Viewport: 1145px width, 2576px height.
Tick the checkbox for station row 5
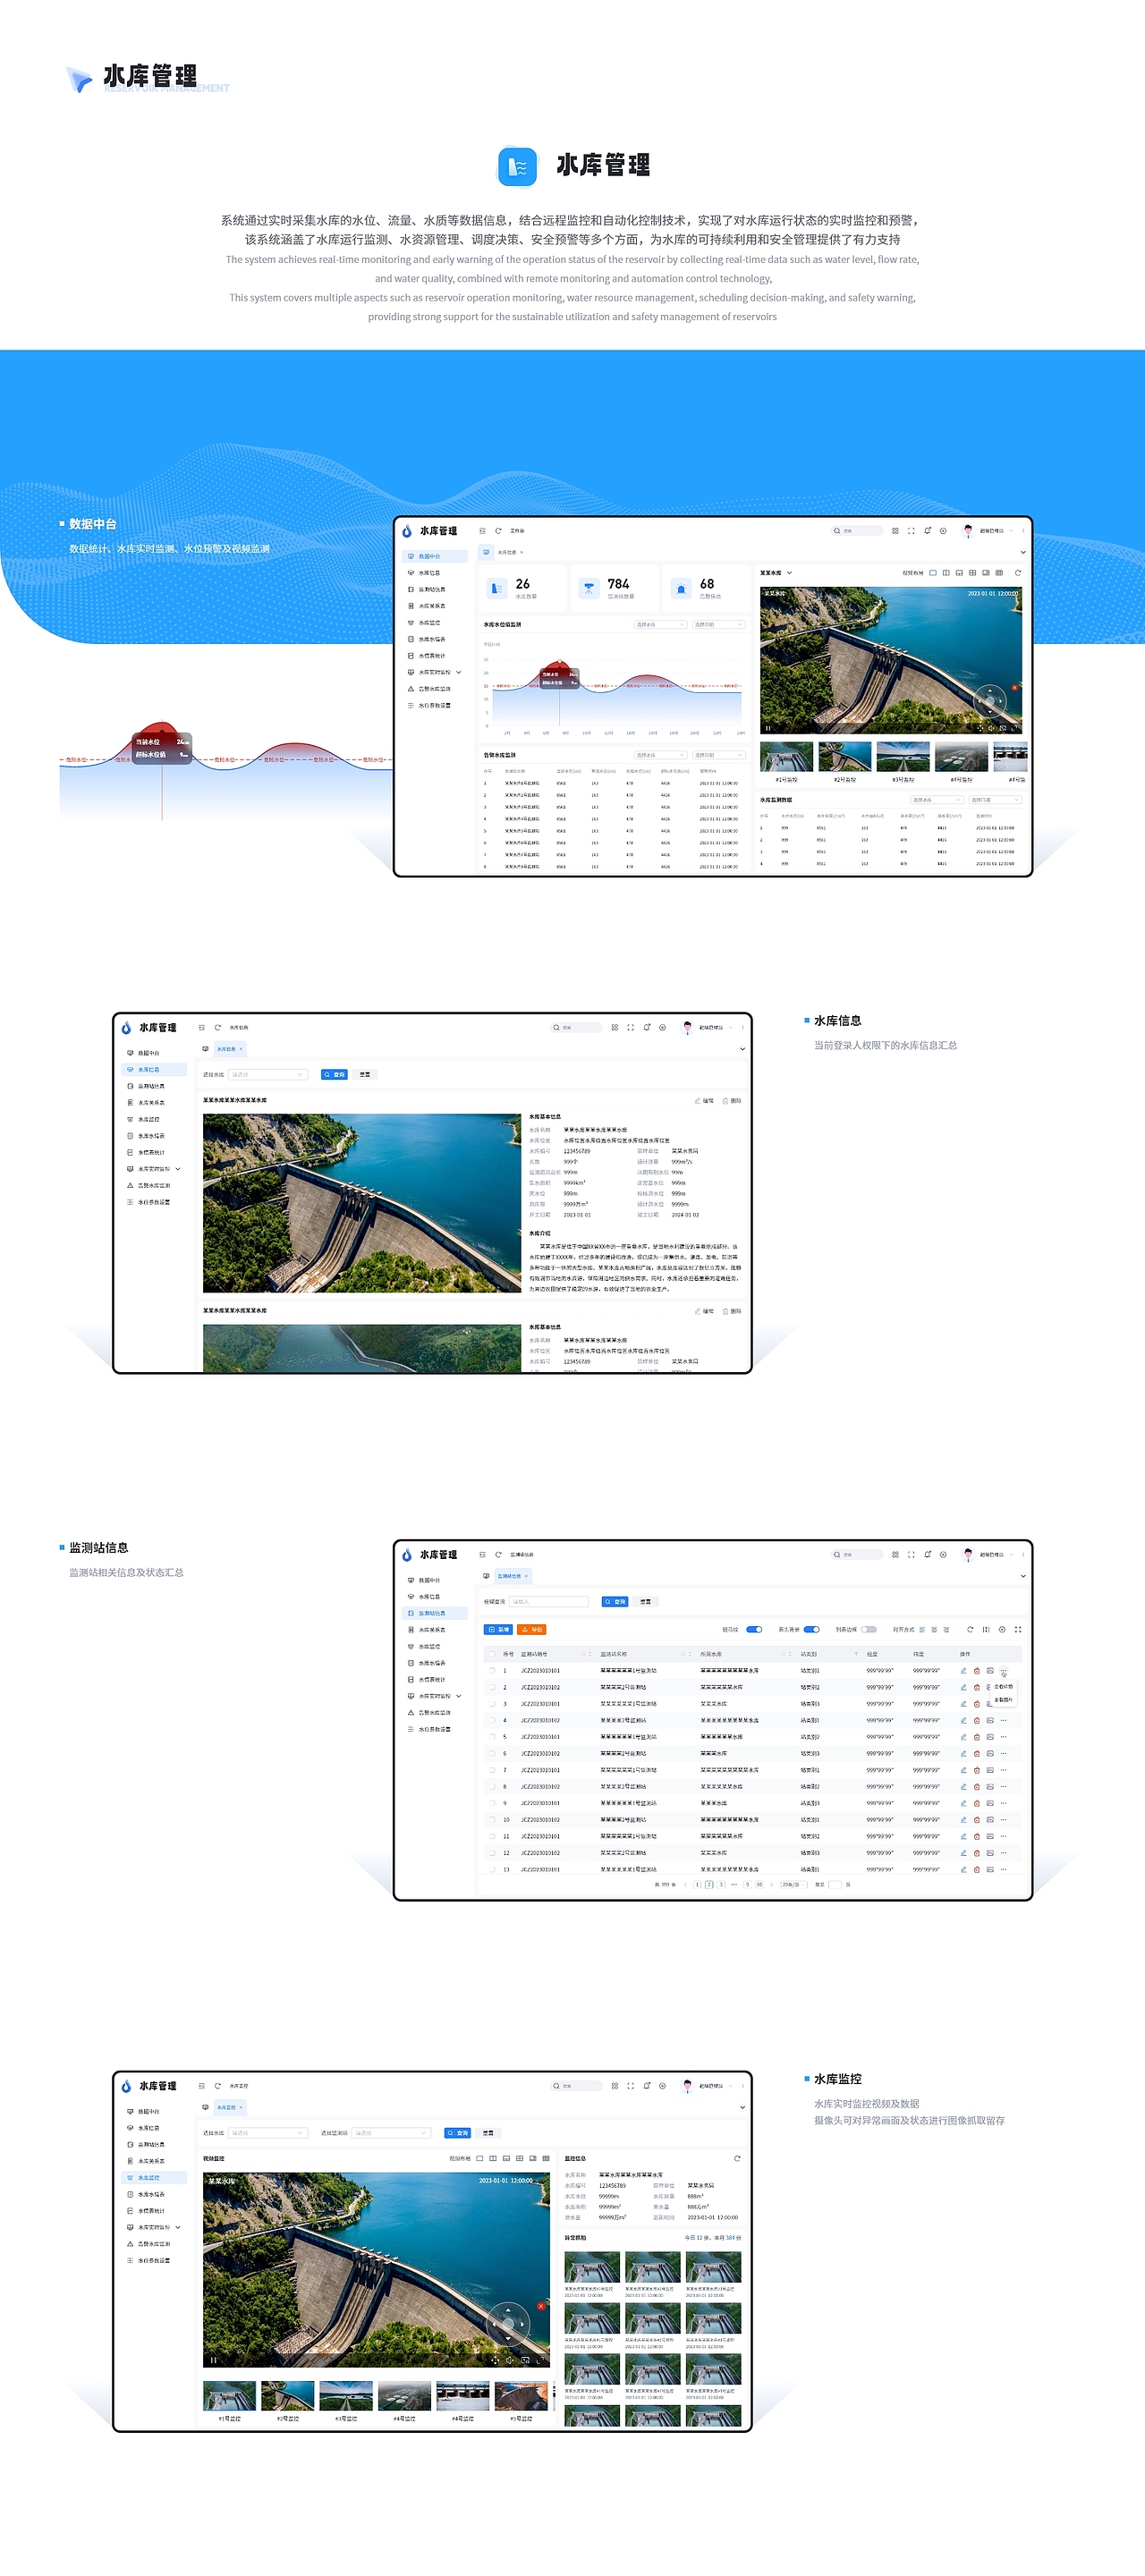click(492, 1736)
